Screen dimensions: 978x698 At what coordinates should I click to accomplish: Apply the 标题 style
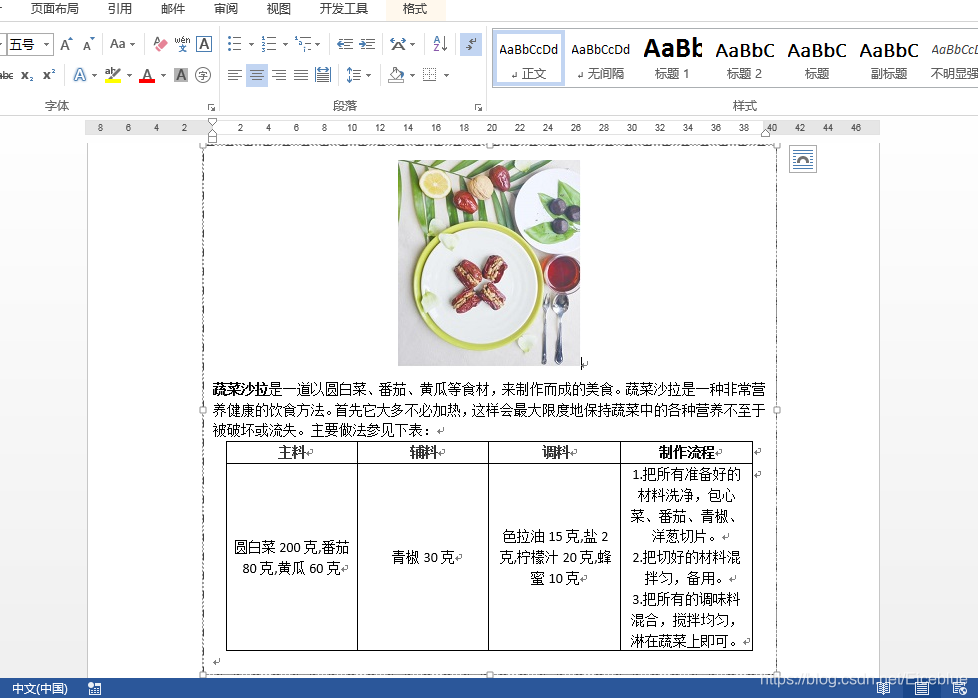pos(816,58)
